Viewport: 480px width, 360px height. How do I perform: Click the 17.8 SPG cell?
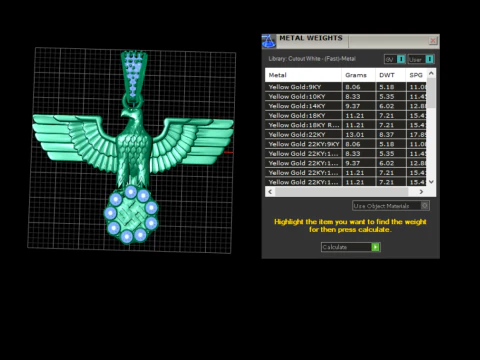(417, 135)
